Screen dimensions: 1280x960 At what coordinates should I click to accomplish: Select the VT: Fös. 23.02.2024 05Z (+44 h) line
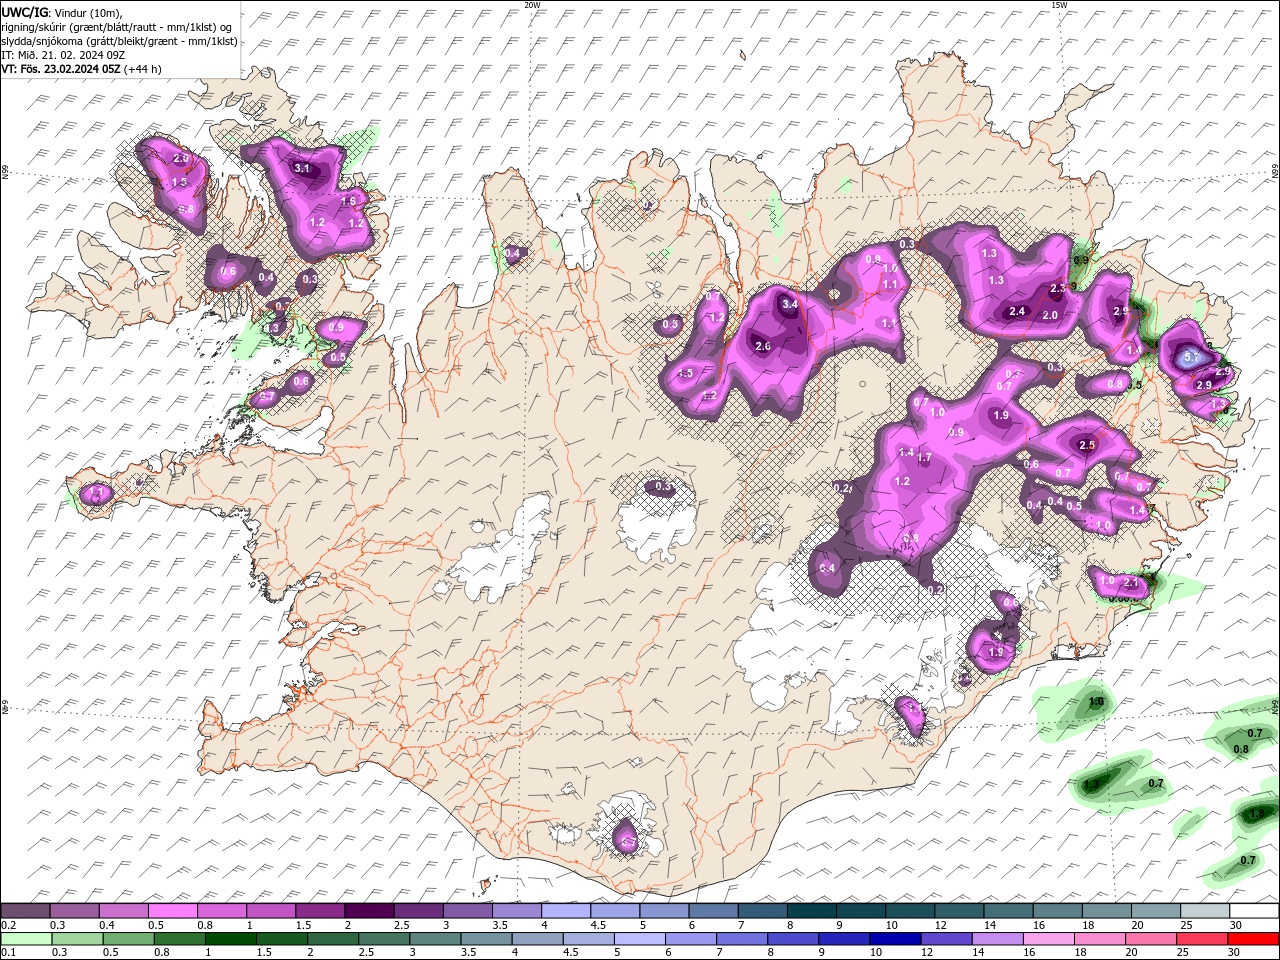[81, 69]
